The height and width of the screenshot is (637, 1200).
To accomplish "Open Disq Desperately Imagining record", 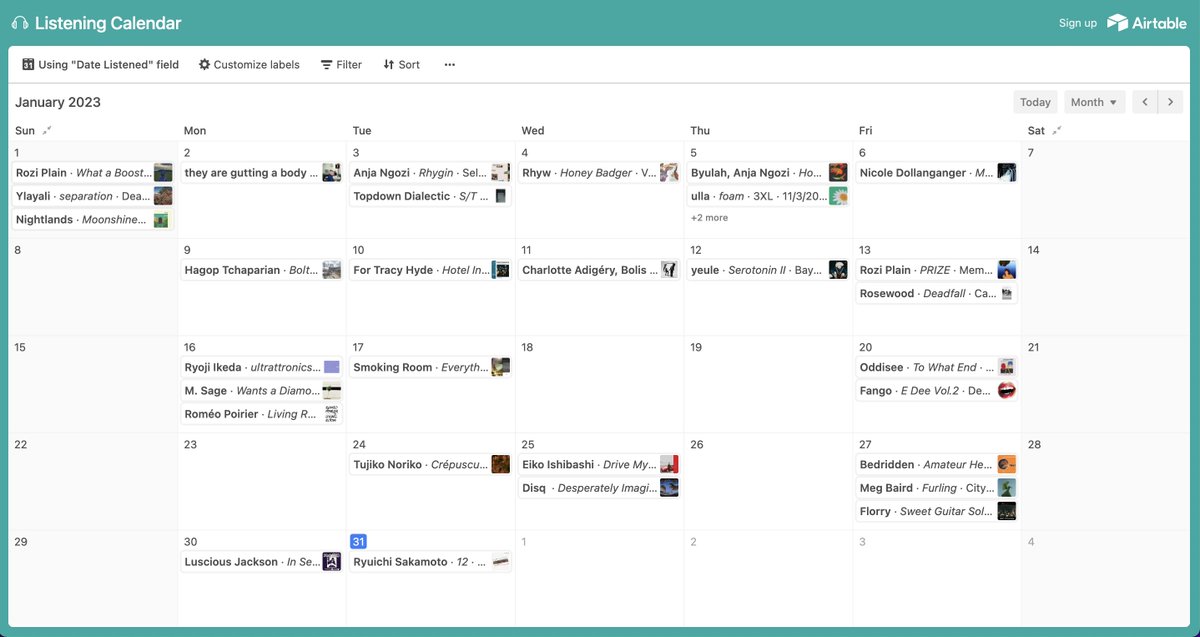I will (x=600, y=488).
